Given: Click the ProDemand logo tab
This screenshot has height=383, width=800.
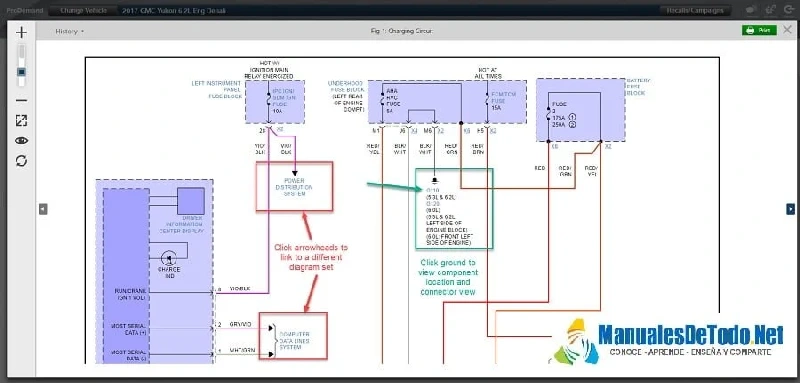Looking at the screenshot, I should (25, 10).
